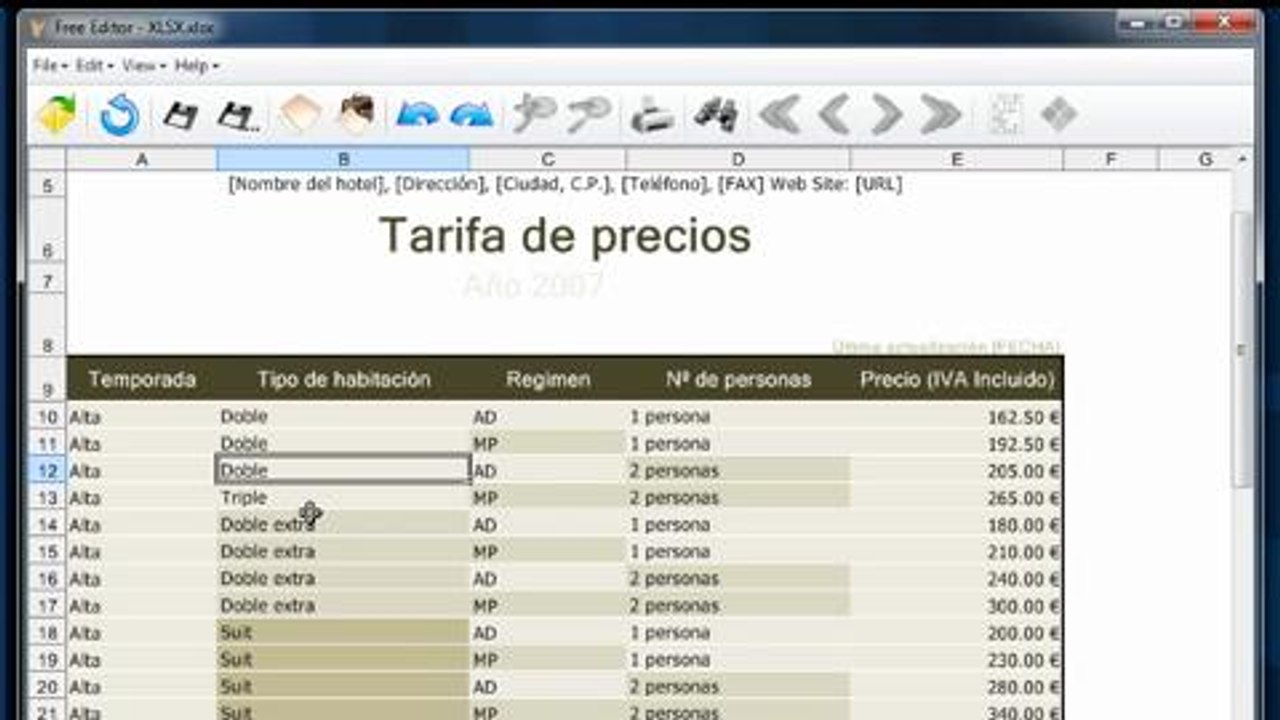Click the '205.00 €' price cell
Viewport: 1280px width, 720px height.
point(957,471)
